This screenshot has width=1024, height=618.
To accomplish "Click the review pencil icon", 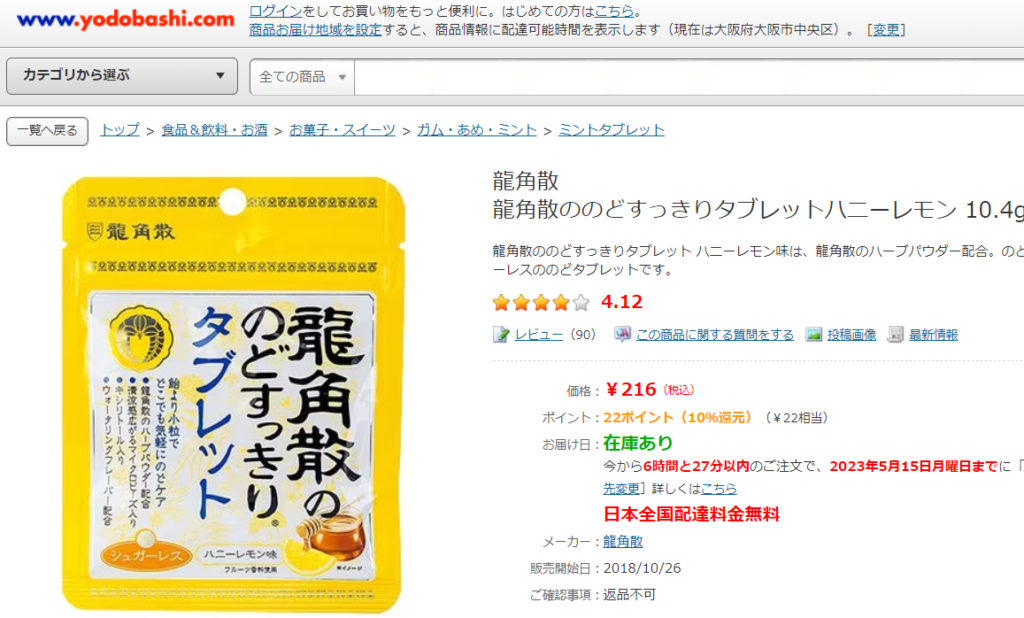I will click(501, 334).
